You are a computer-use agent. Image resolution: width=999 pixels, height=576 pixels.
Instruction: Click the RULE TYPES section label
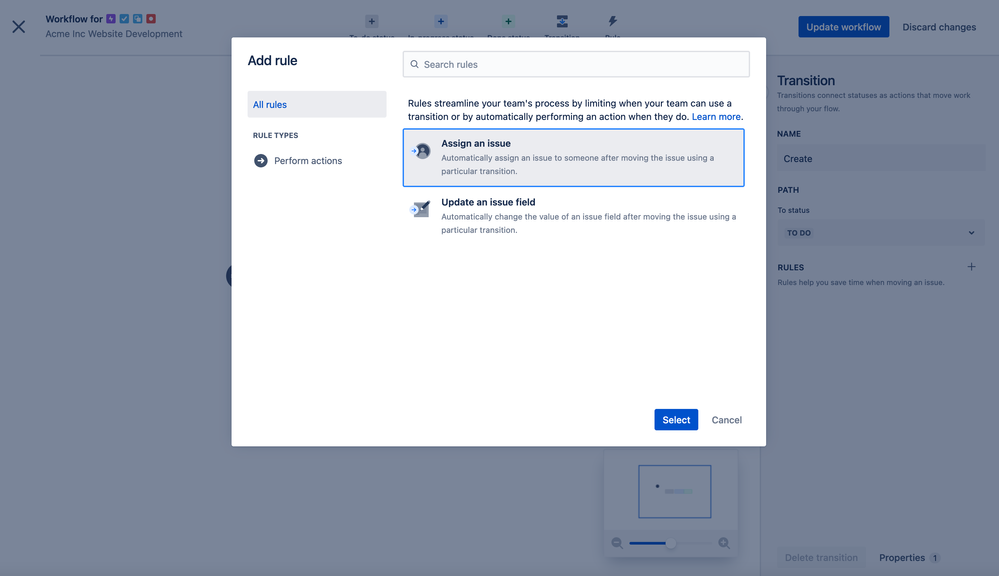275,135
